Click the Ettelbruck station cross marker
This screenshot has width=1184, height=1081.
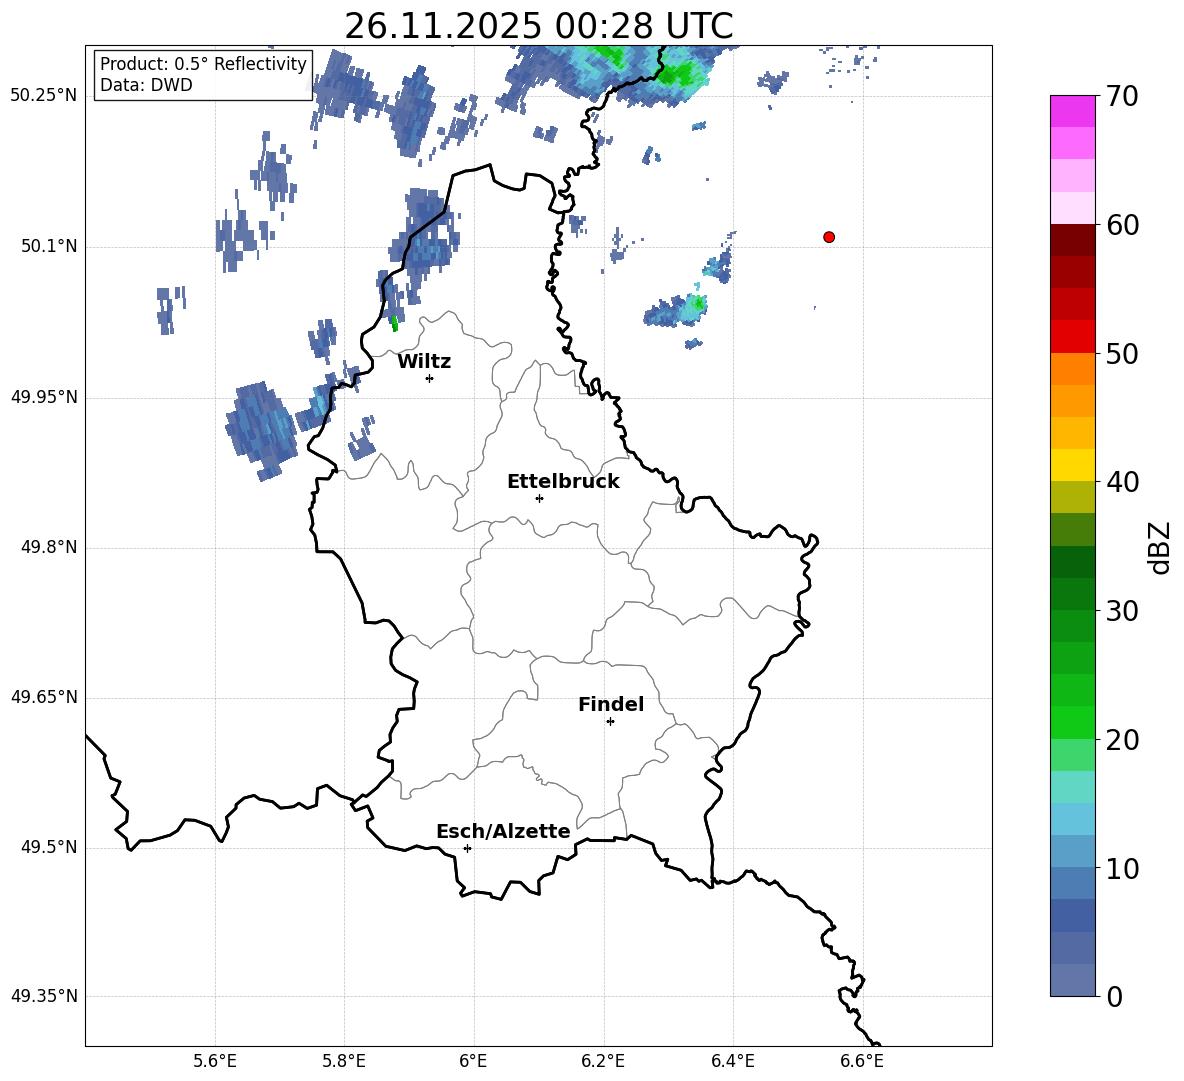click(x=539, y=498)
